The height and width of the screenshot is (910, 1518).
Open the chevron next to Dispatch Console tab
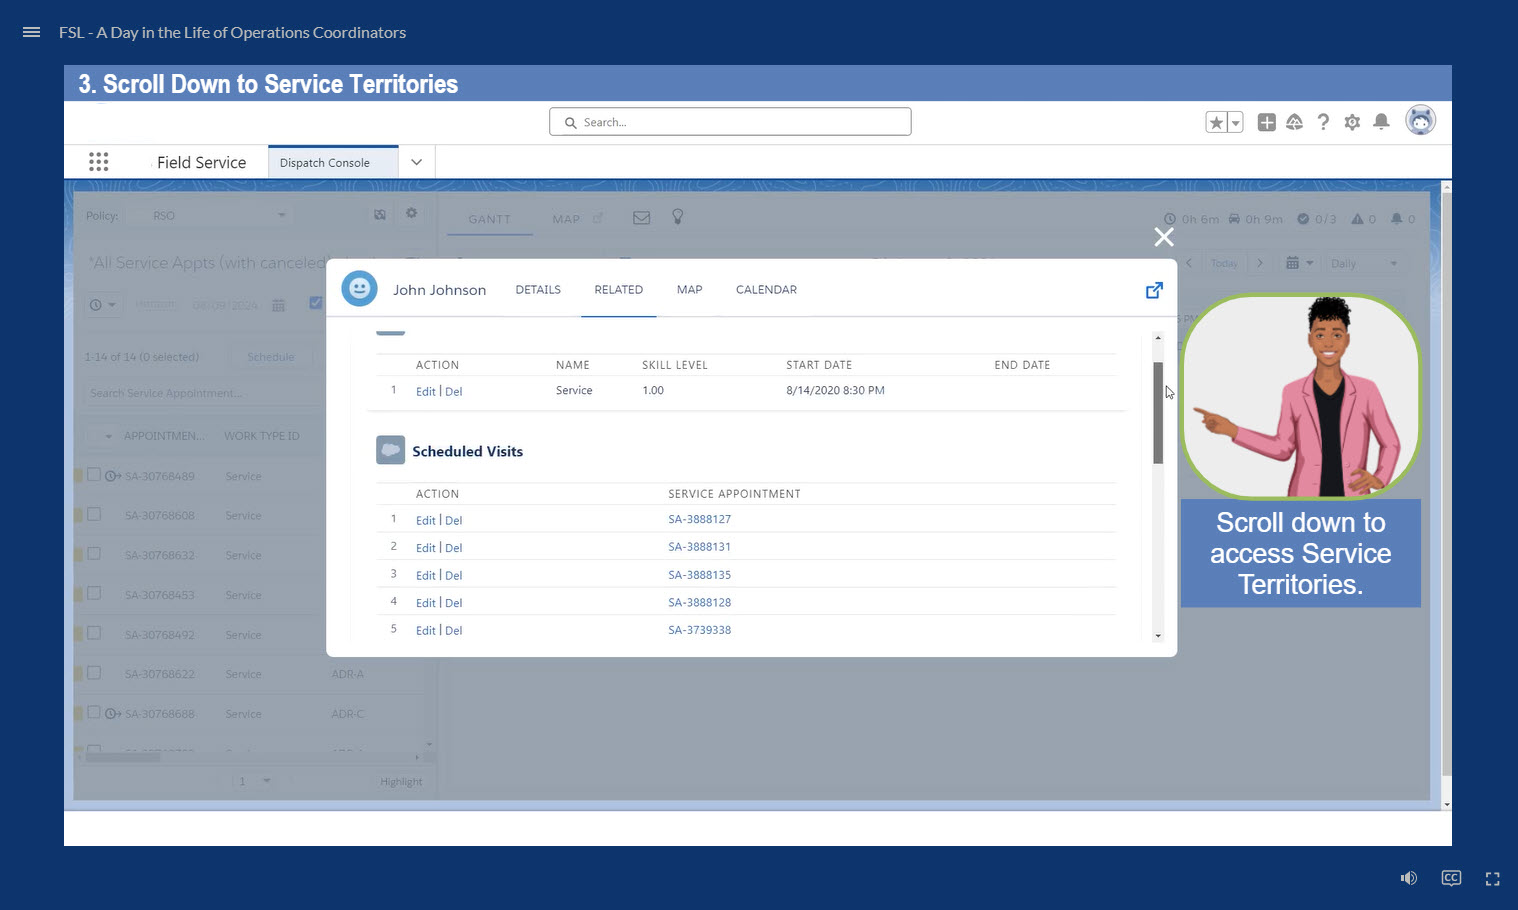(x=417, y=161)
